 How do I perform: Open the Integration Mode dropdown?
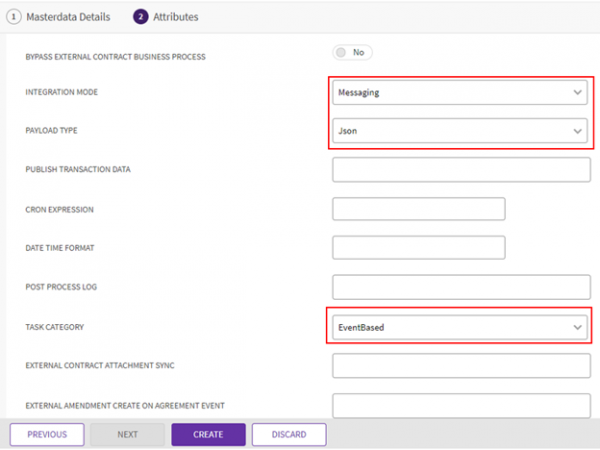(x=458, y=93)
